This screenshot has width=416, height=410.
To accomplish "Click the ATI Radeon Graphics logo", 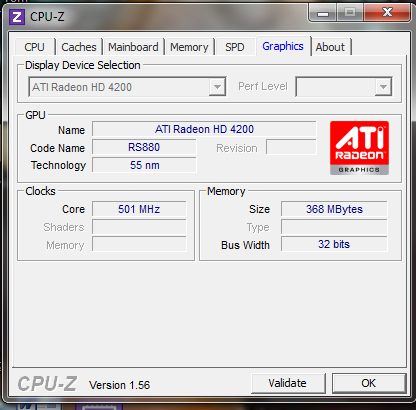I will pyautogui.click(x=359, y=148).
